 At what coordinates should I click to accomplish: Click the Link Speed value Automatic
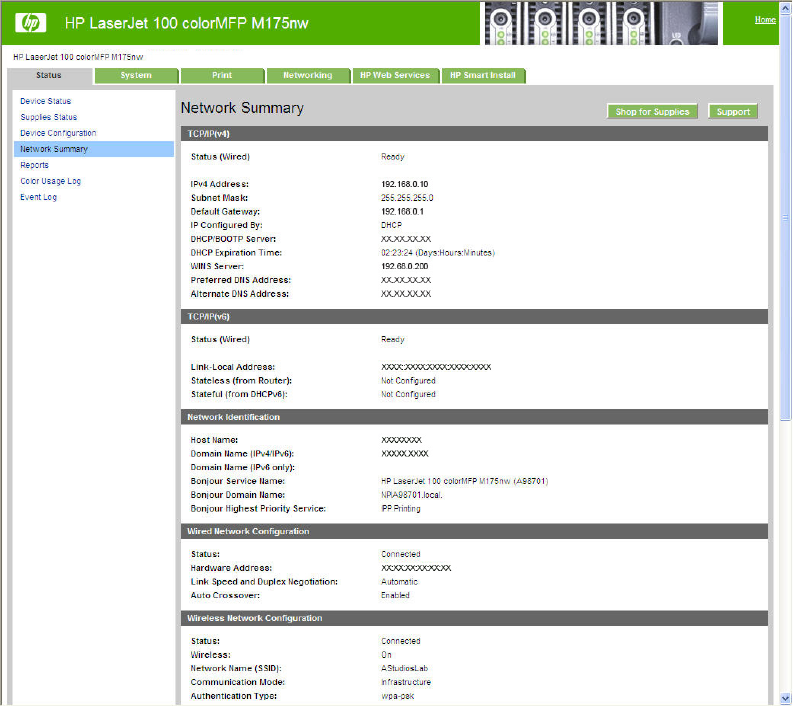coord(400,582)
